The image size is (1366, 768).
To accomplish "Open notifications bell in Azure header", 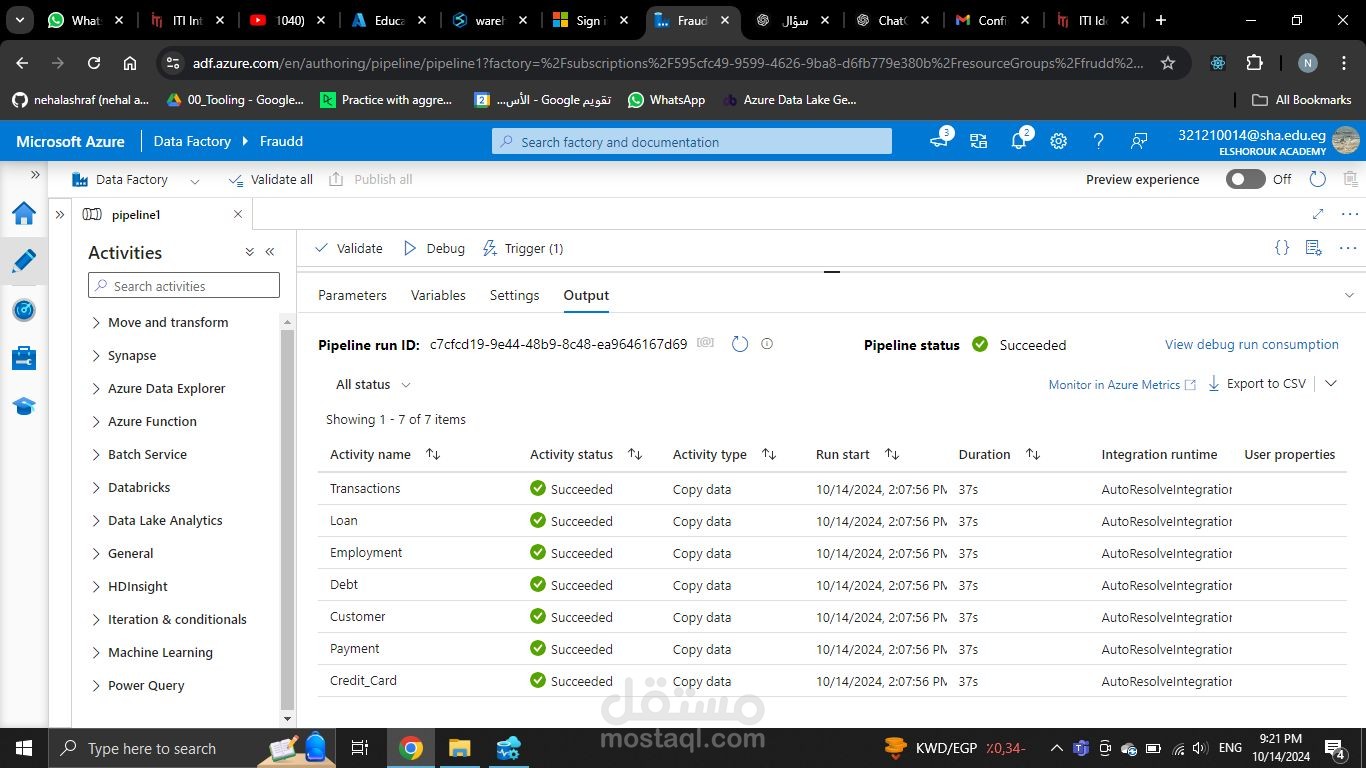I will pyautogui.click(x=1019, y=141).
